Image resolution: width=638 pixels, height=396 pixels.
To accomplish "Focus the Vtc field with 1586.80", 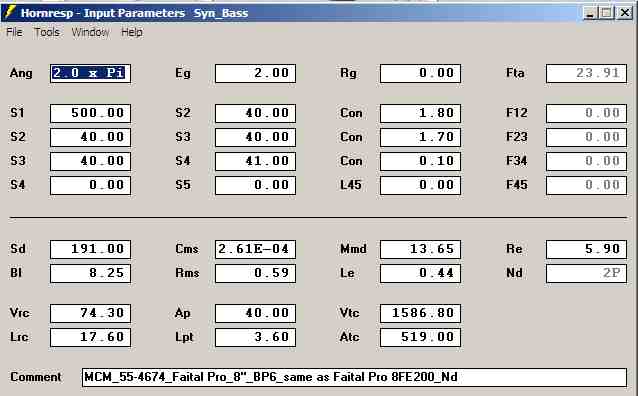I will pos(420,313).
